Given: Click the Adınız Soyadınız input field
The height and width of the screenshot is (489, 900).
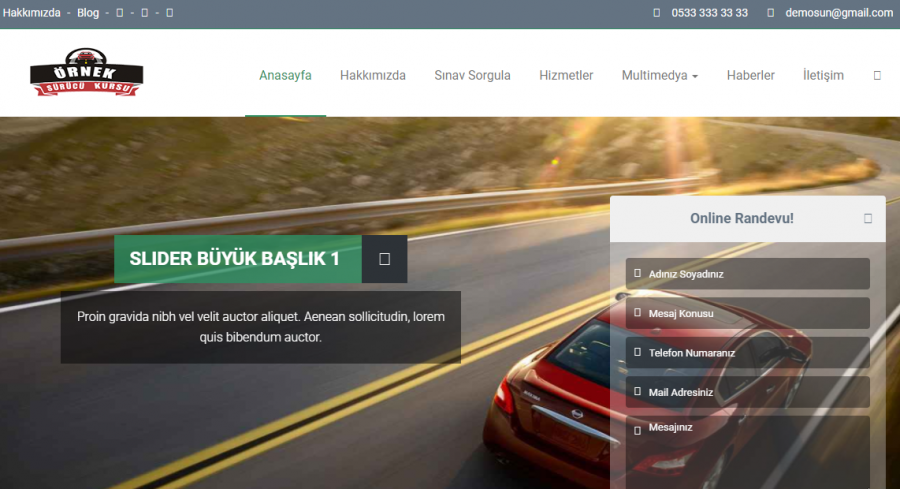Looking at the screenshot, I should point(748,274).
